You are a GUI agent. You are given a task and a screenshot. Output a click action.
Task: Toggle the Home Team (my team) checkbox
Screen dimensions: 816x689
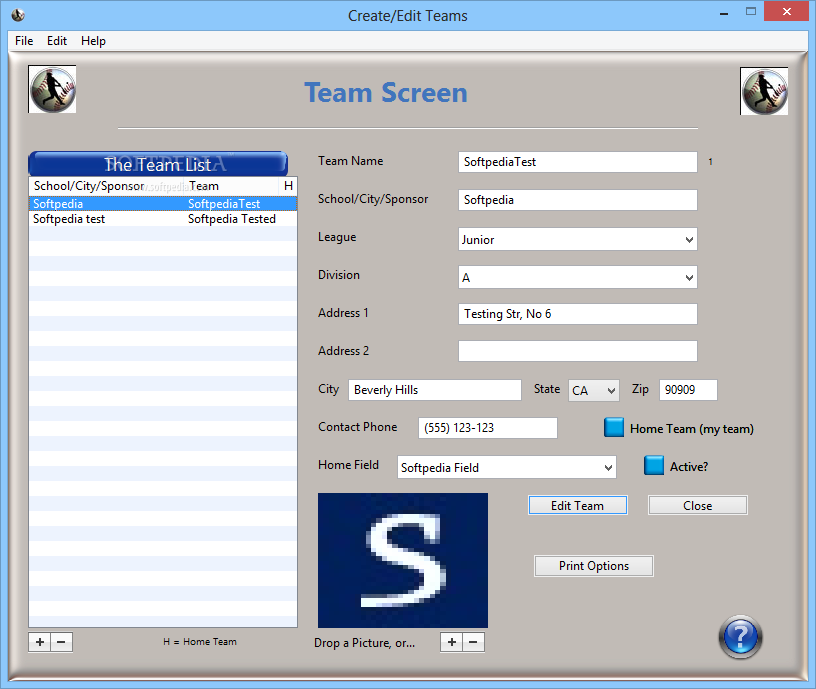(x=614, y=427)
